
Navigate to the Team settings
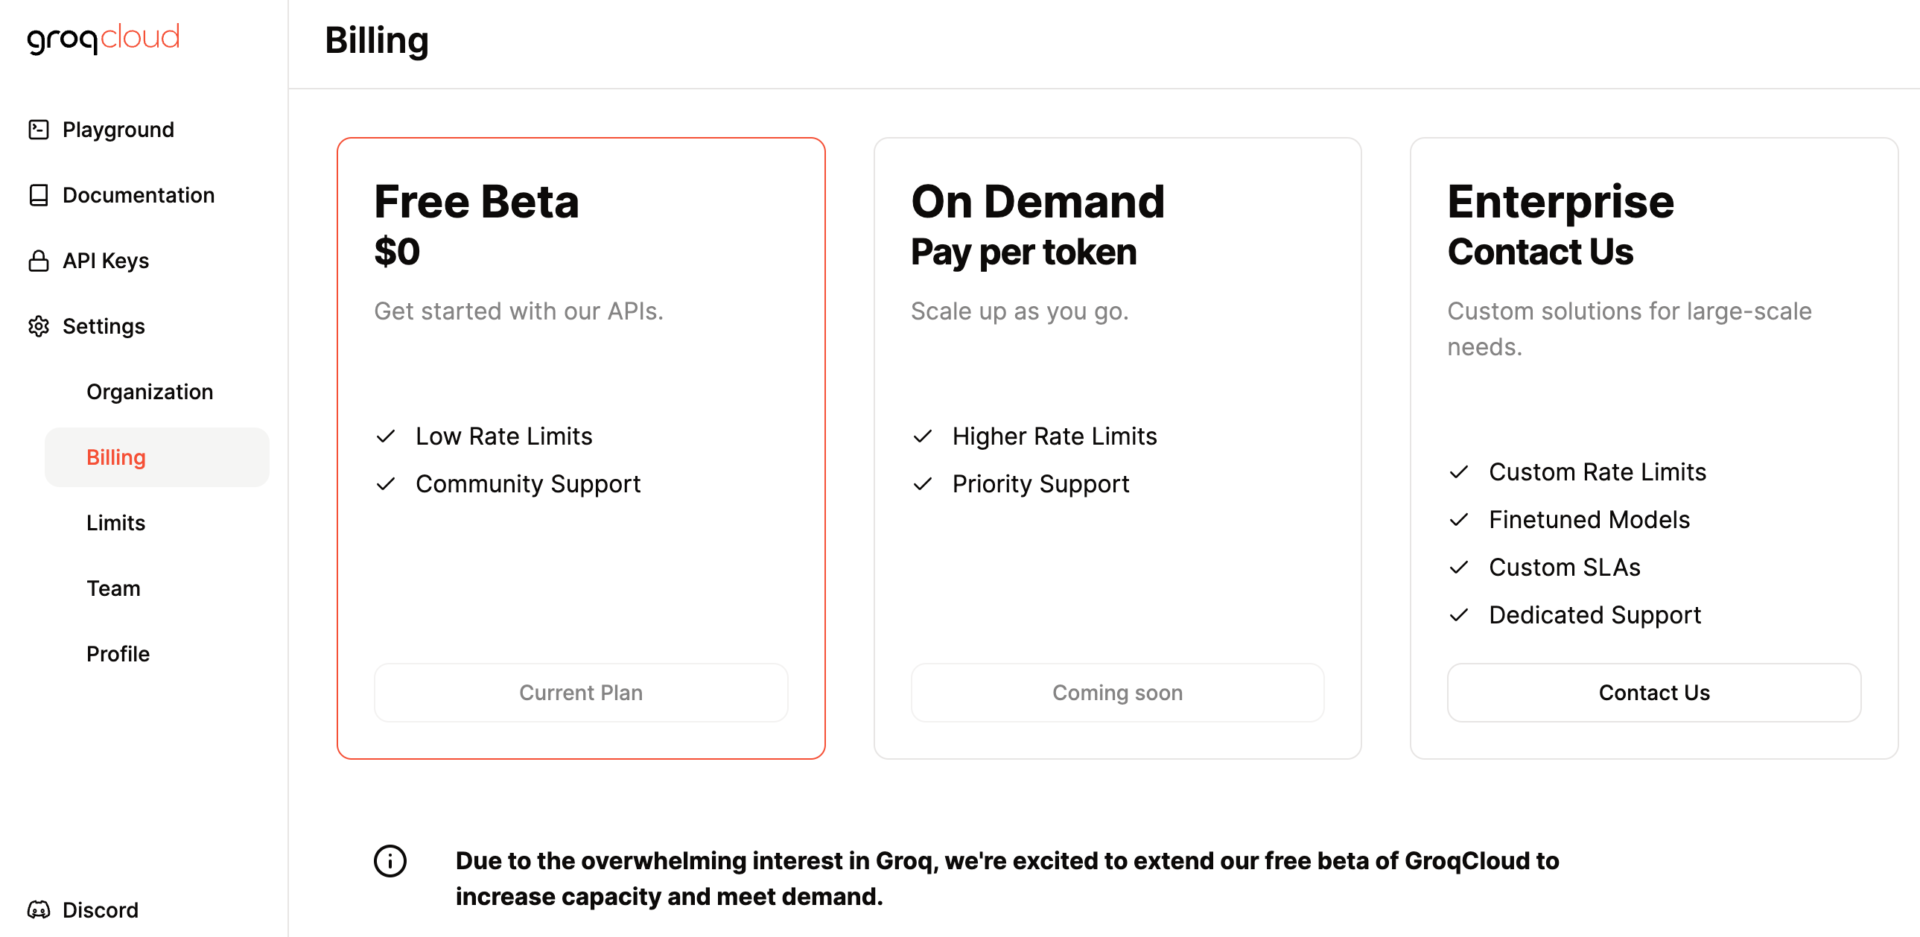click(x=113, y=588)
